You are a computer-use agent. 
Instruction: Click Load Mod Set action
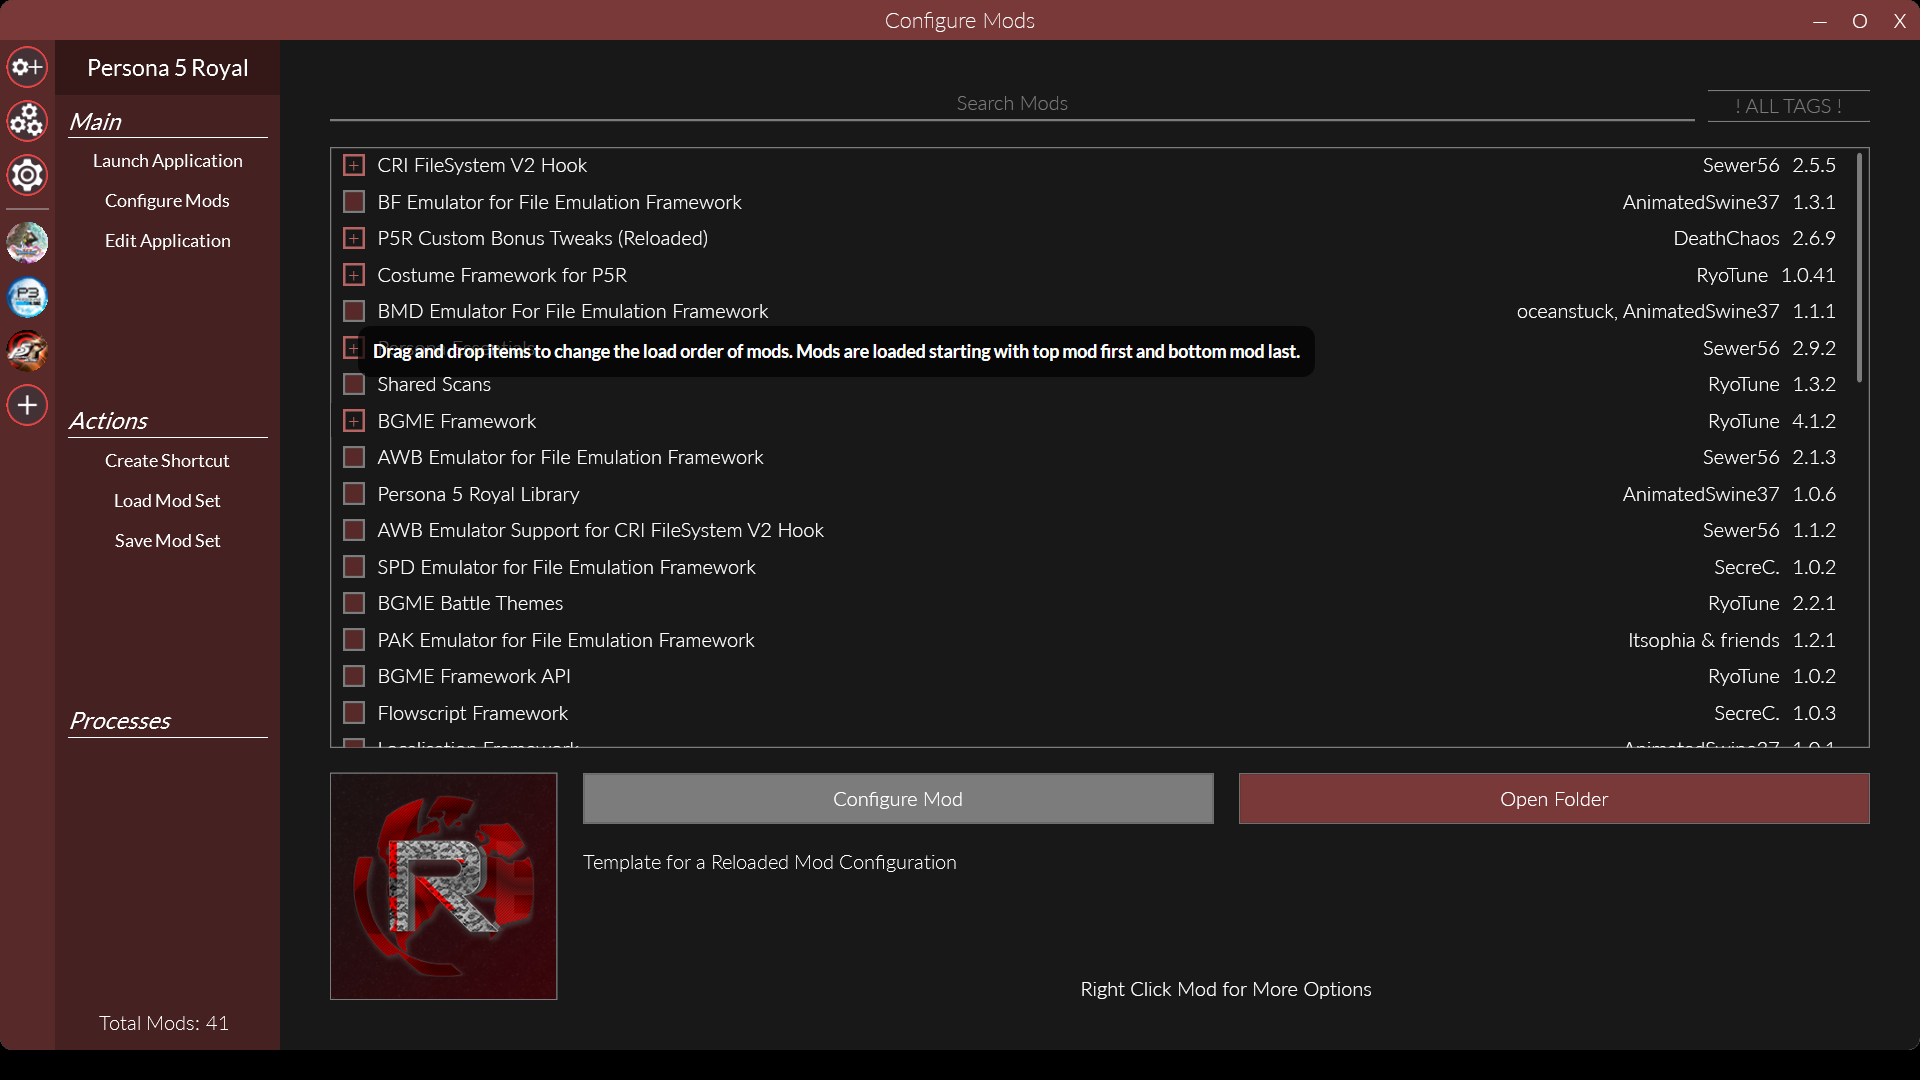[168, 501]
